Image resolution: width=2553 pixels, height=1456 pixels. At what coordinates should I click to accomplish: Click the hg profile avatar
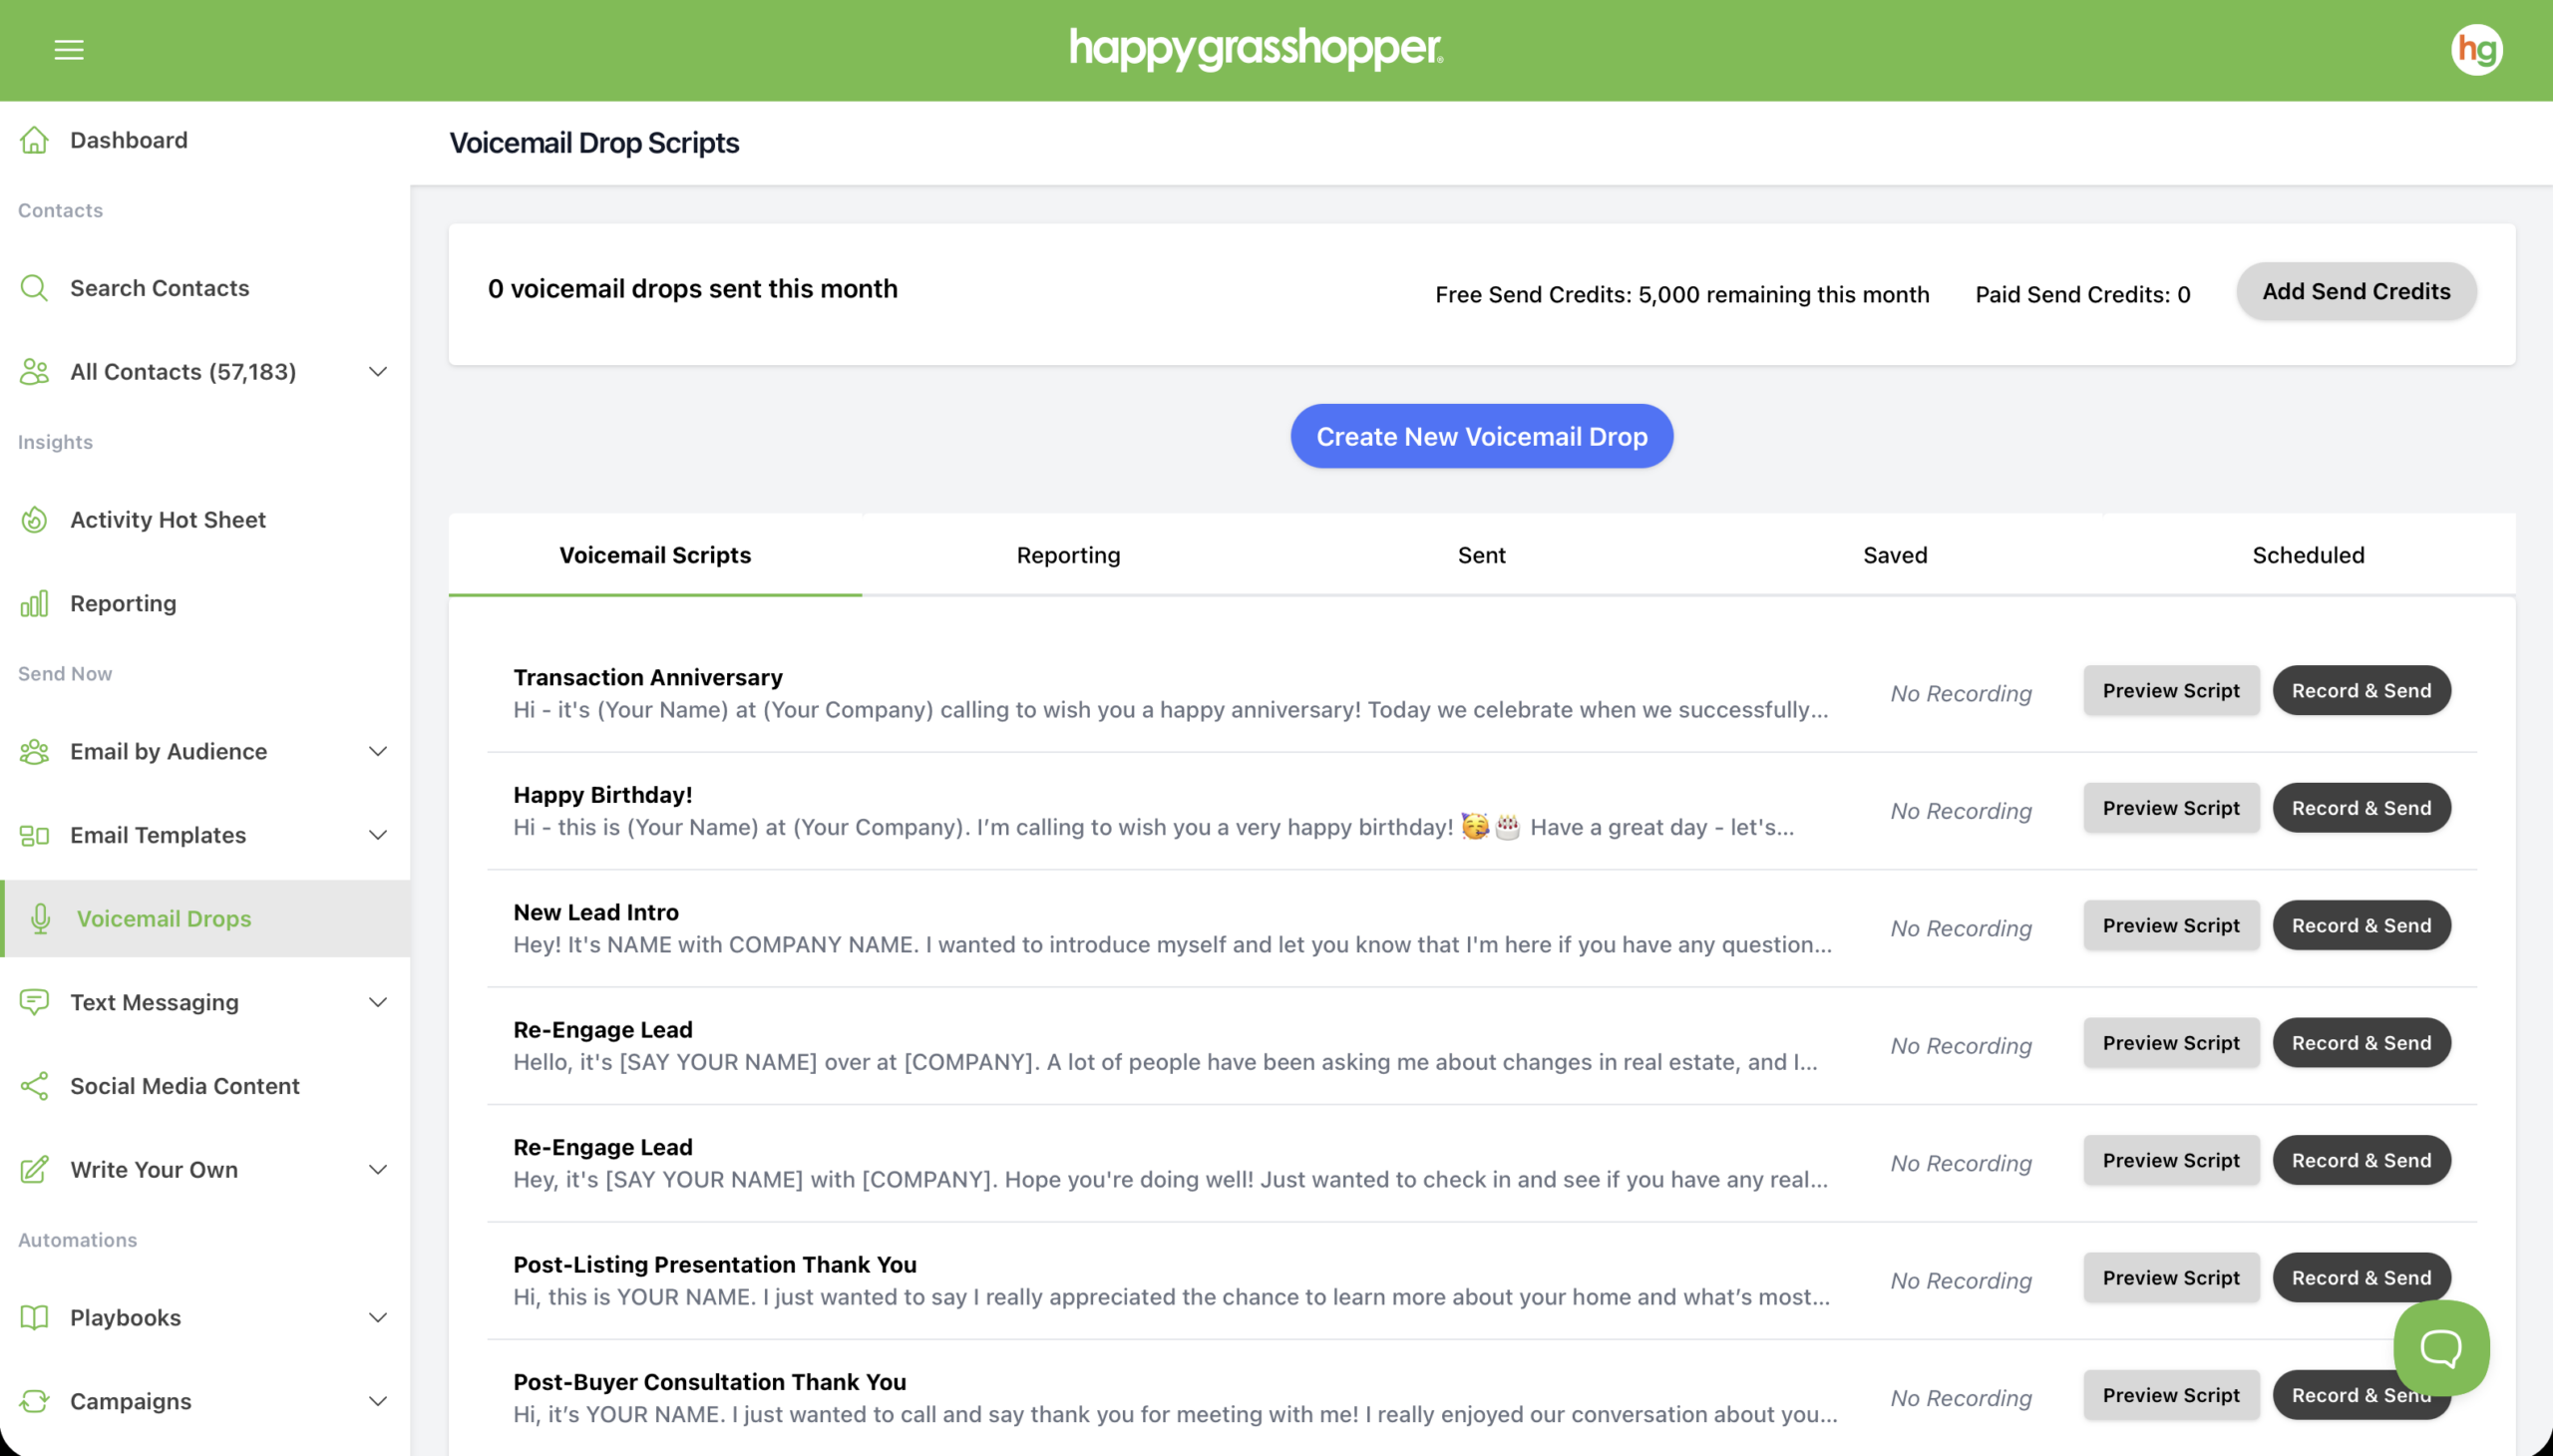point(2476,49)
